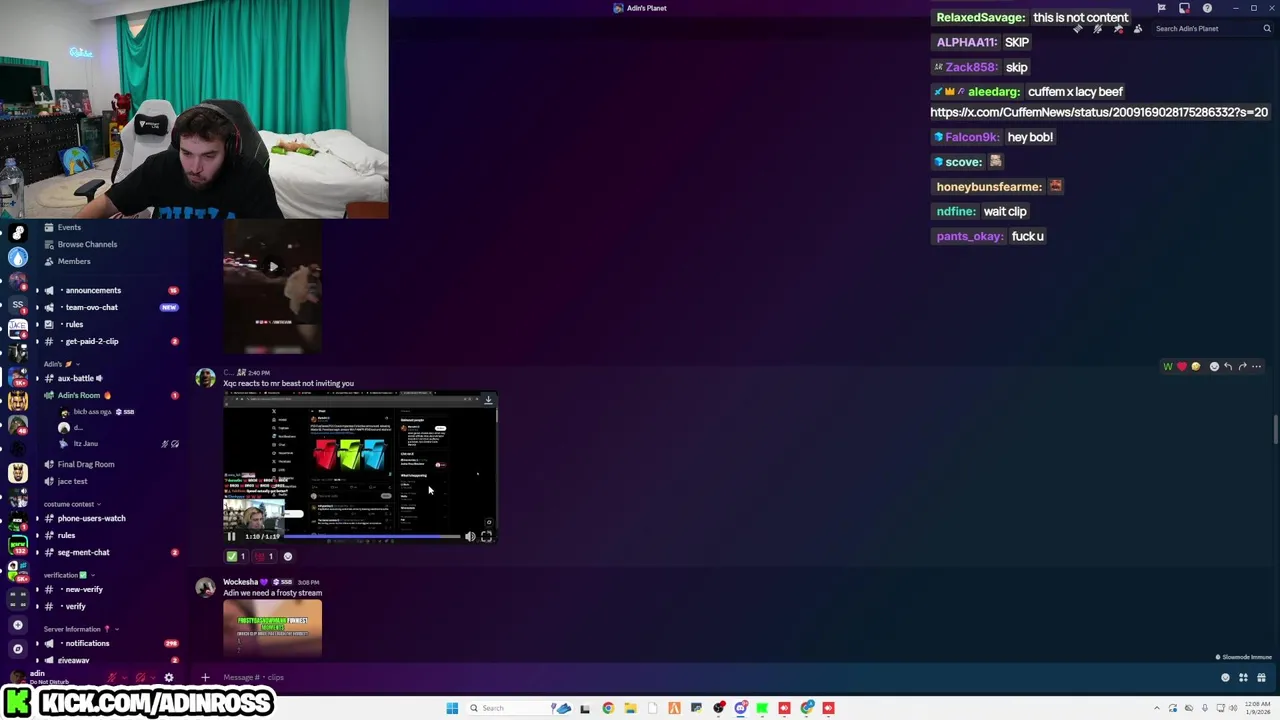
Task: Open Chrome from the taskbar
Action: coord(608,708)
